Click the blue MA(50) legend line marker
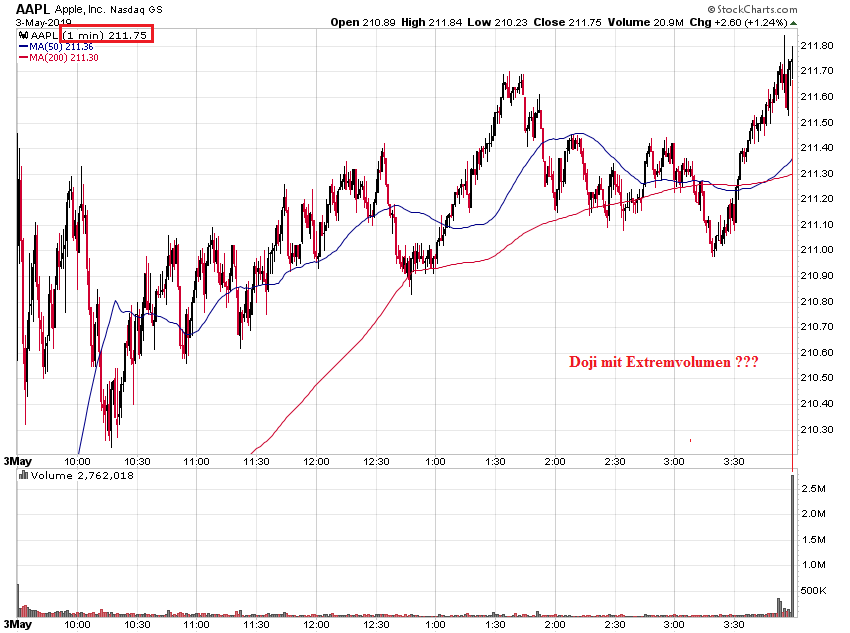Viewport: 850px width, 633px height. [23, 47]
